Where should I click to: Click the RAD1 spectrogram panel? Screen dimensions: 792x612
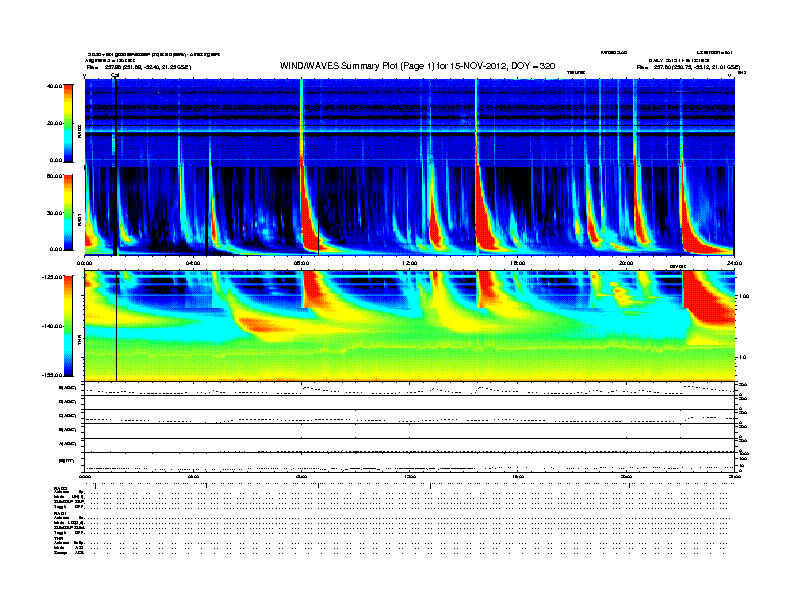[409, 211]
